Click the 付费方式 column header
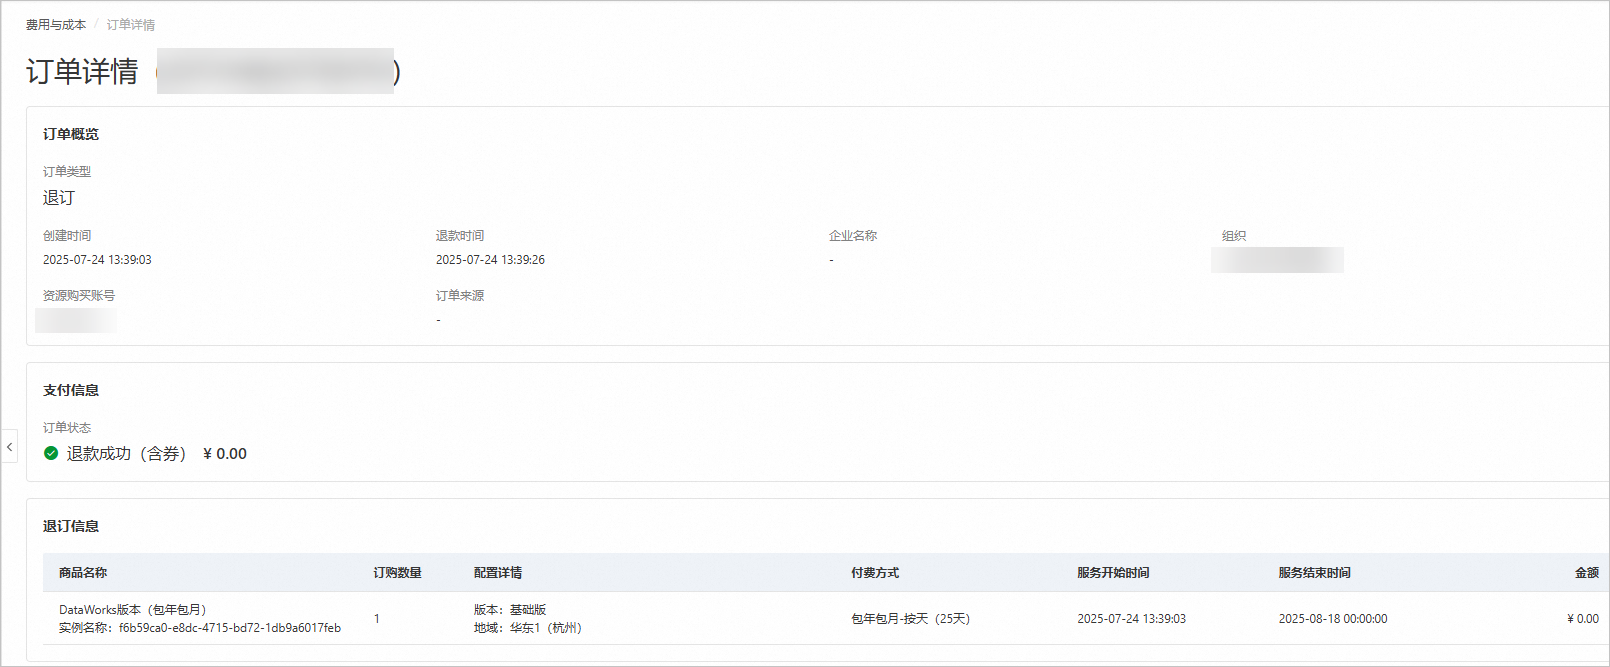Screen dimensions: 1610x667 [x=875, y=573]
